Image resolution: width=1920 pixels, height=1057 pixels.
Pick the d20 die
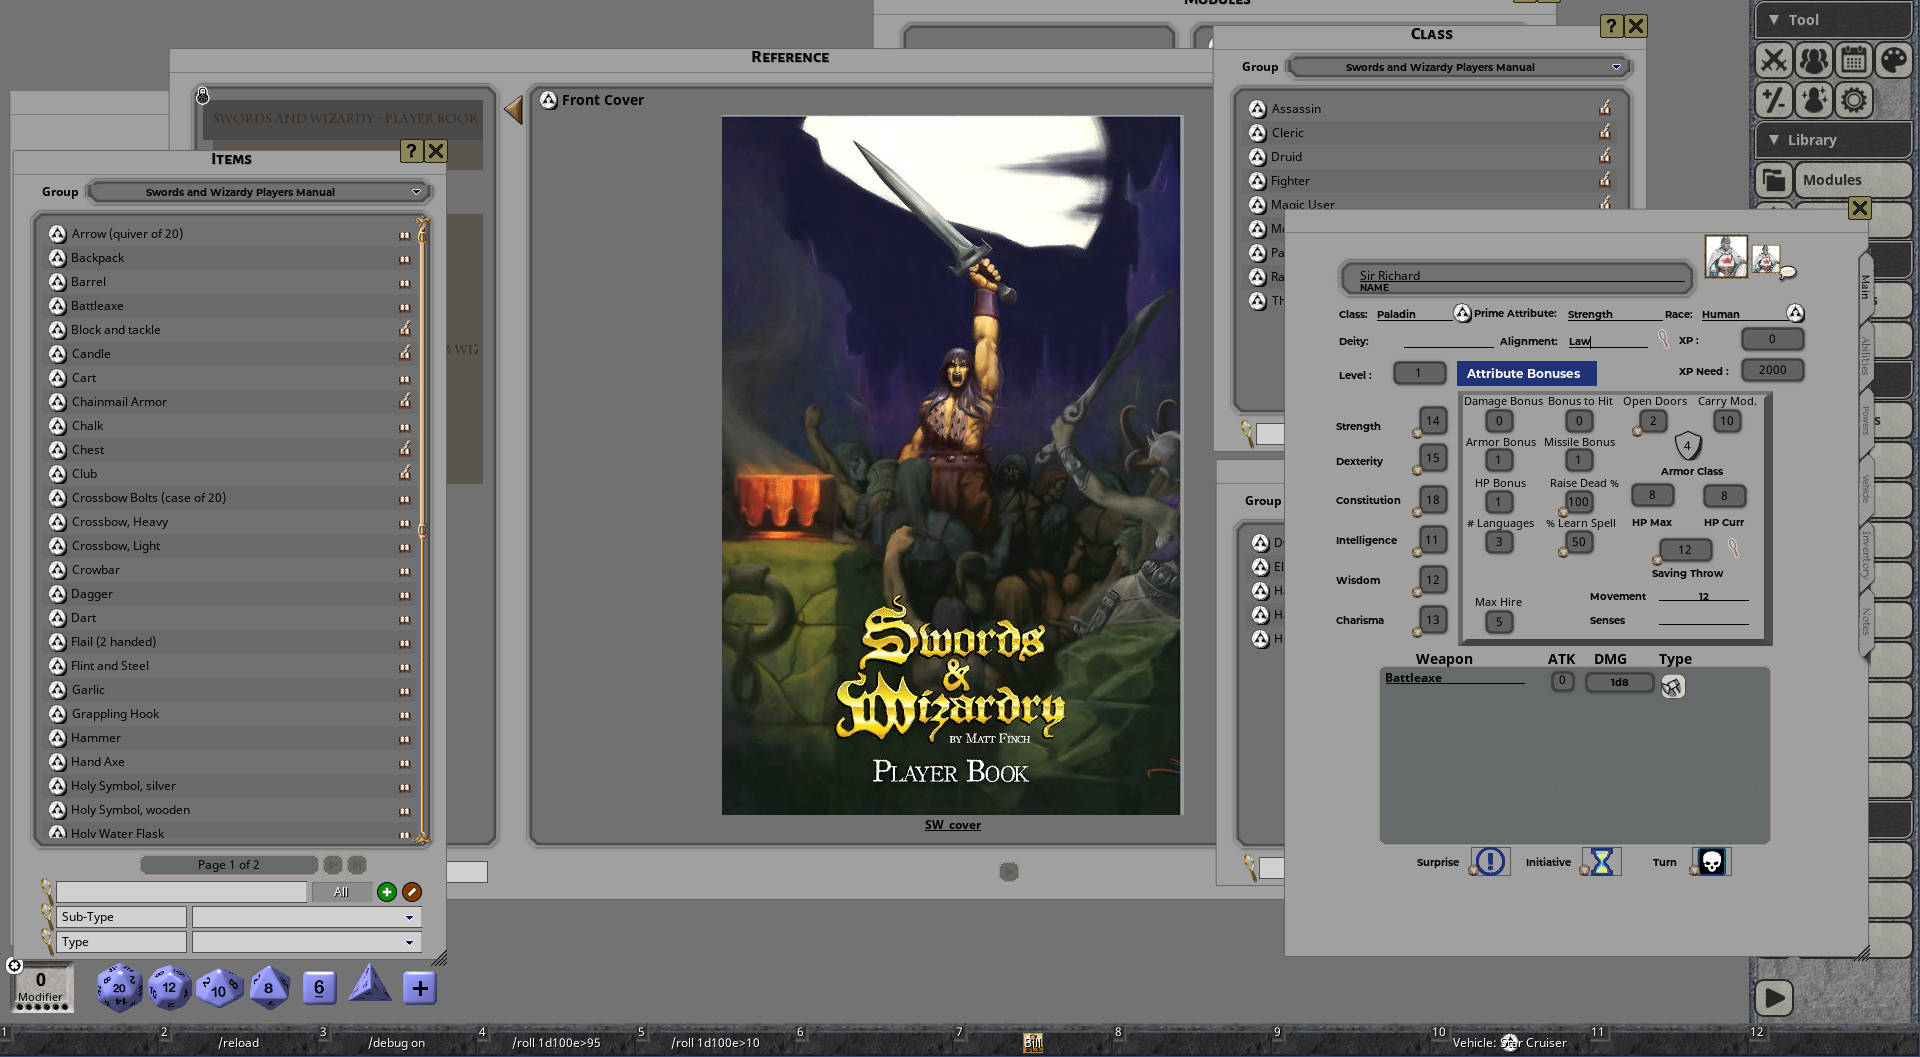tap(119, 988)
